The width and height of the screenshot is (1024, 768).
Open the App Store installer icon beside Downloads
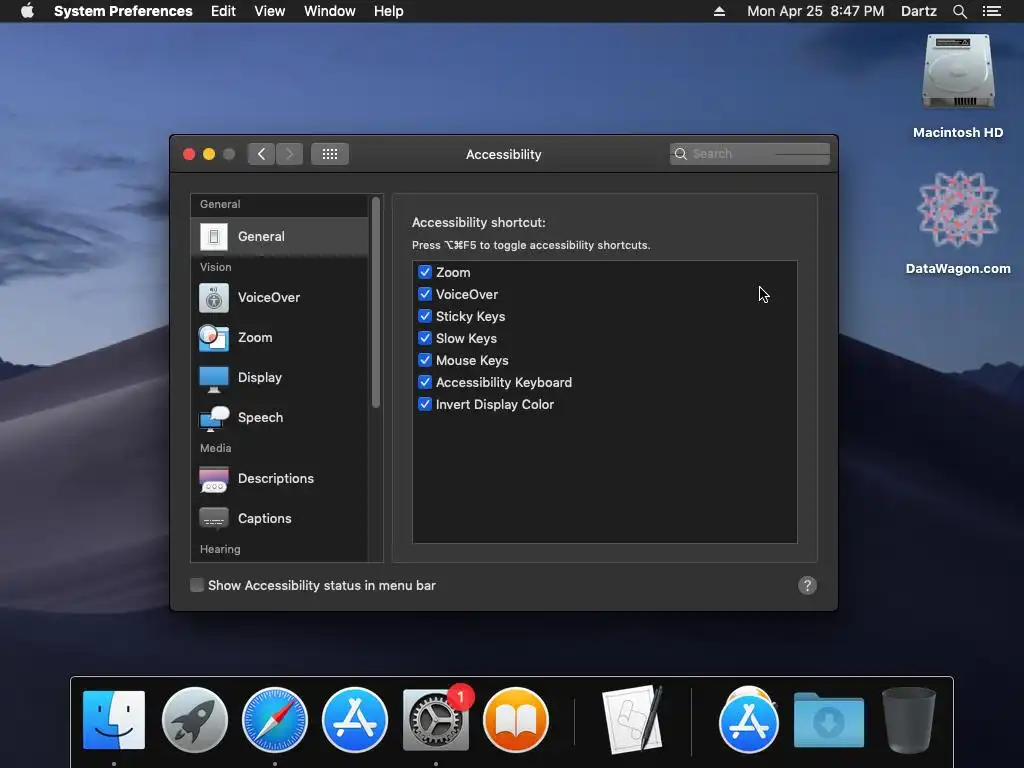pos(748,720)
